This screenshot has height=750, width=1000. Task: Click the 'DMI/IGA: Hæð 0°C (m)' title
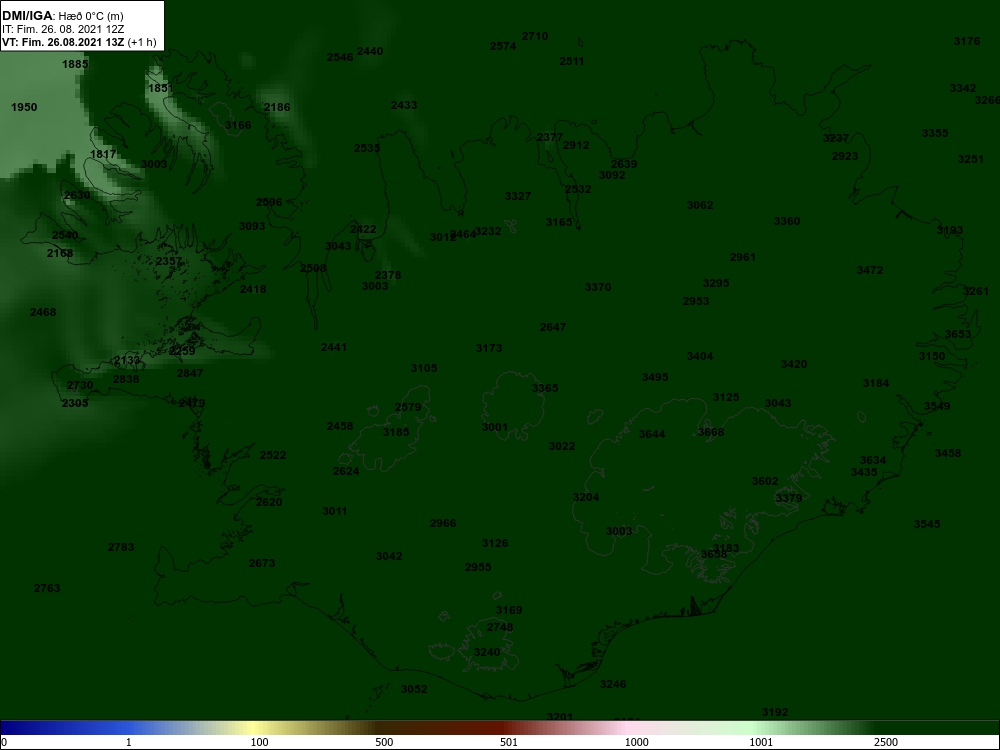[x=62, y=16]
